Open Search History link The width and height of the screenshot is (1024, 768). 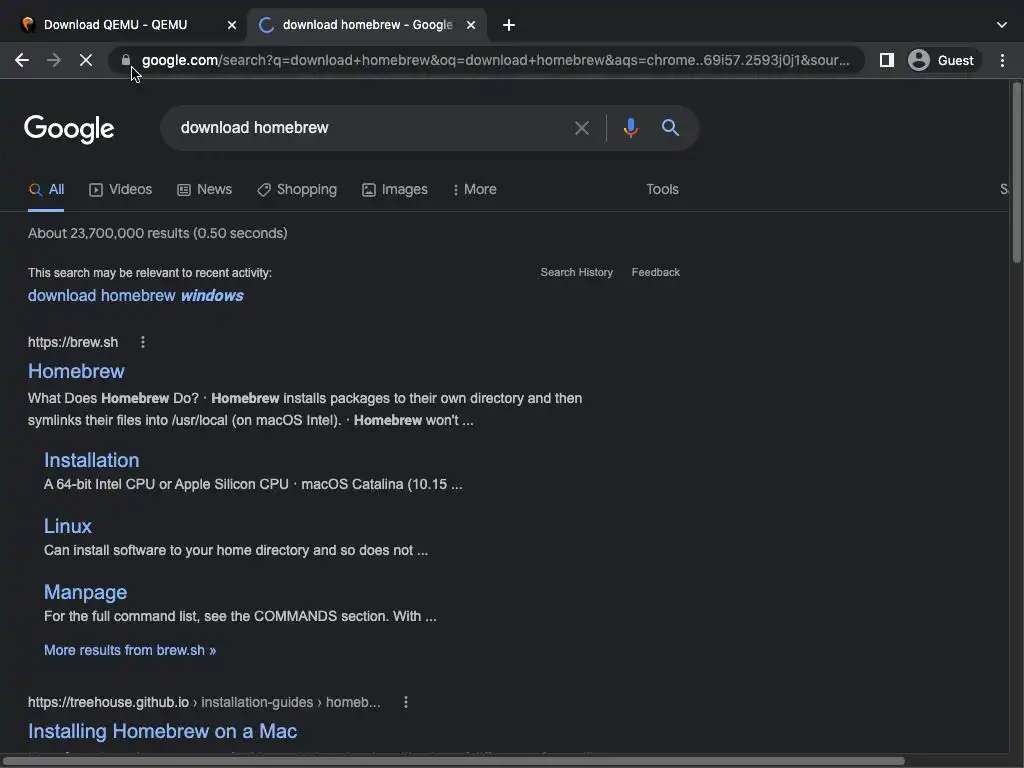(x=577, y=272)
